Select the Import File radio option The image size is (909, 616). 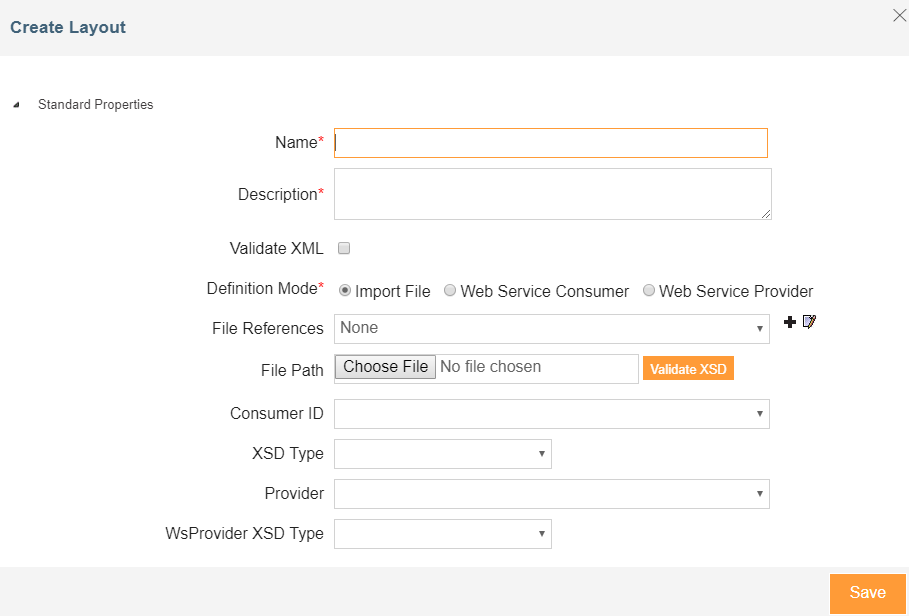[345, 291]
